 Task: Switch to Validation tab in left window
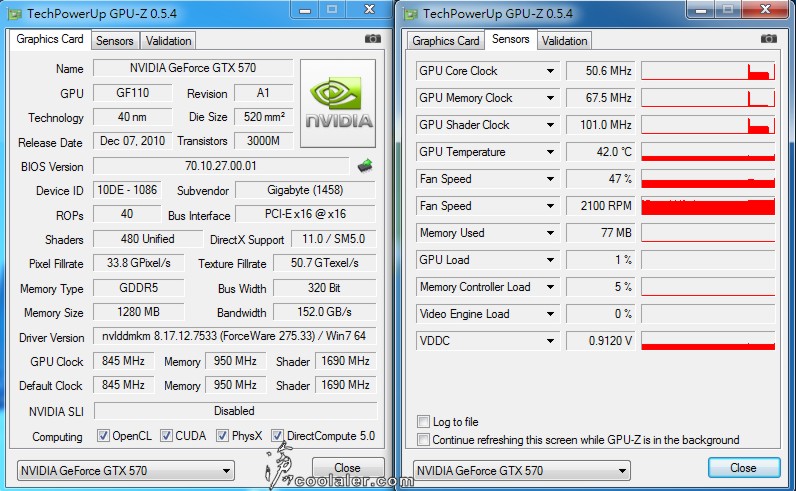coord(169,41)
